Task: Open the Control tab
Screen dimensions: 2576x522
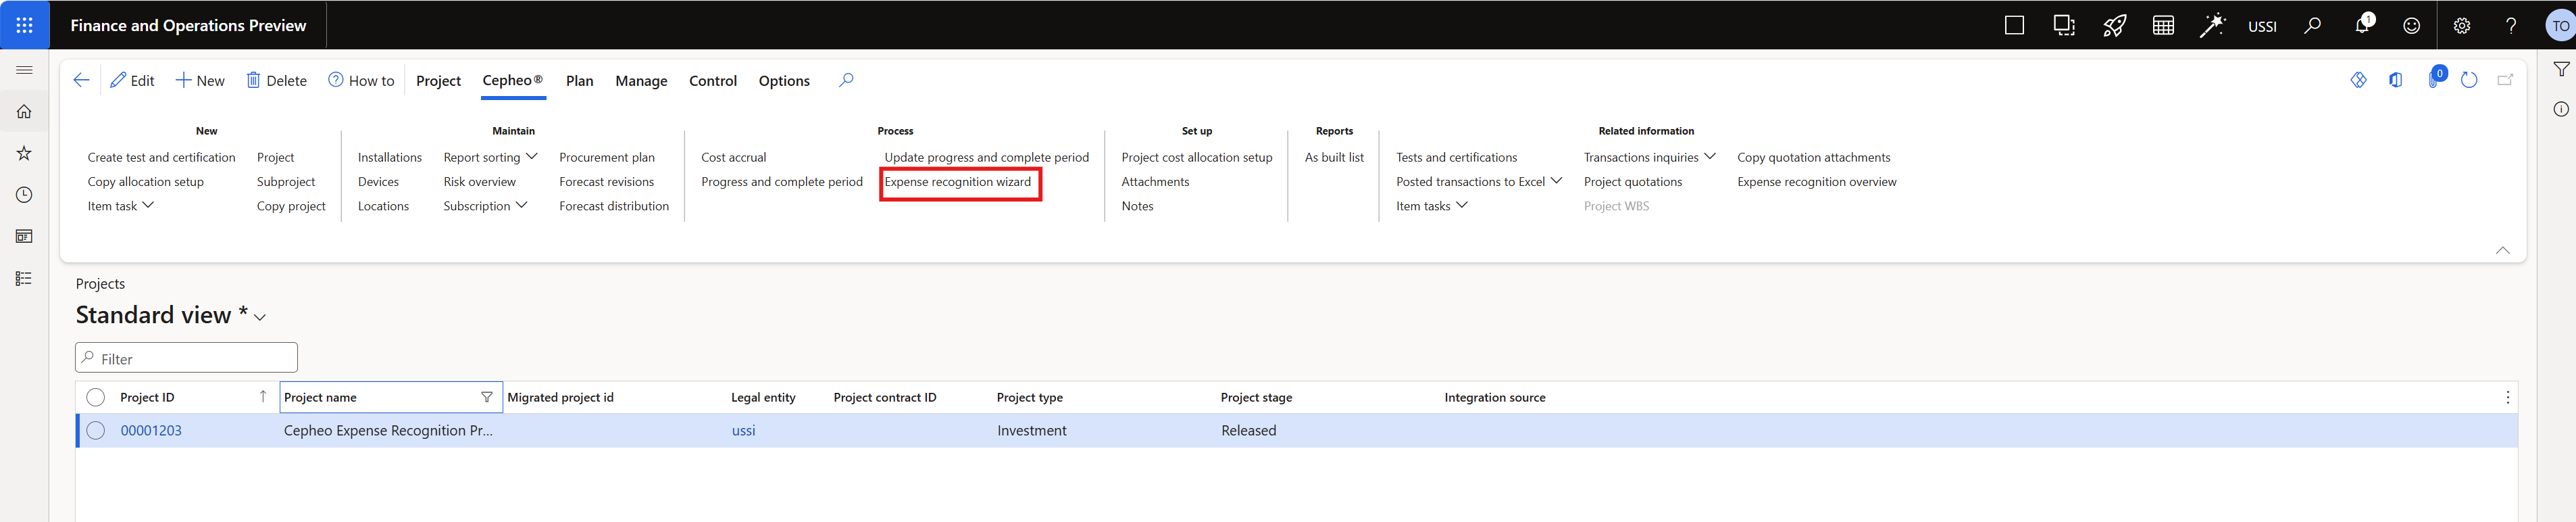Action: [713, 81]
